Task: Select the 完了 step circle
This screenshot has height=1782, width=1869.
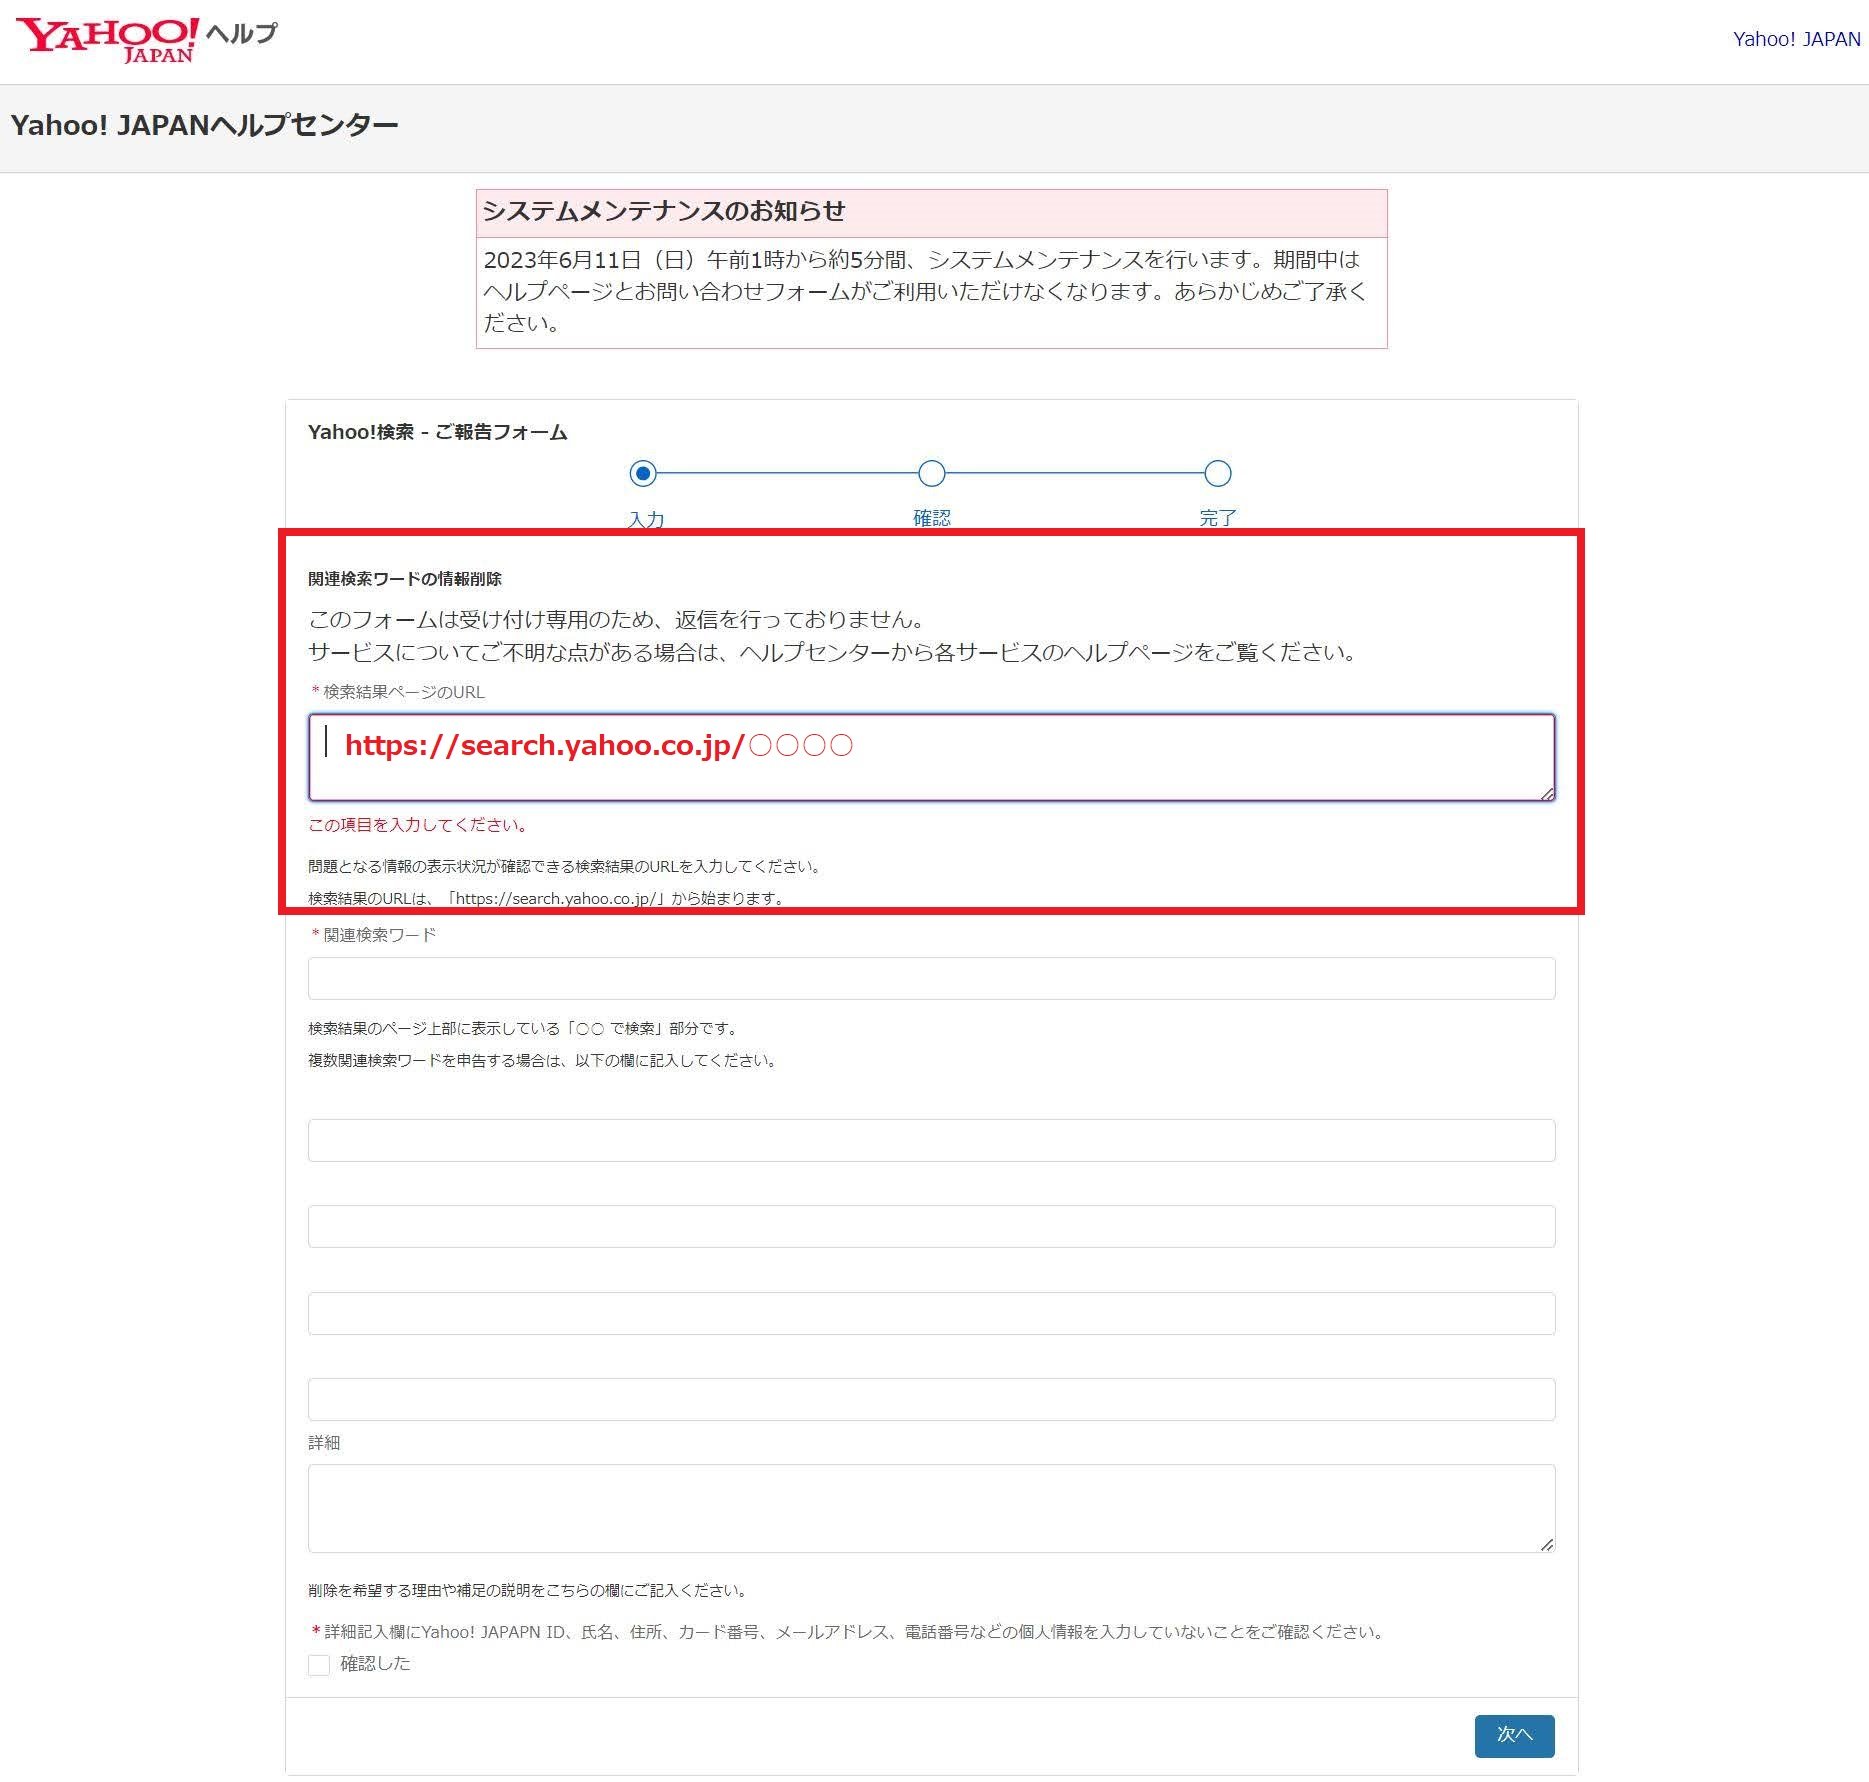Action: pos(1217,473)
